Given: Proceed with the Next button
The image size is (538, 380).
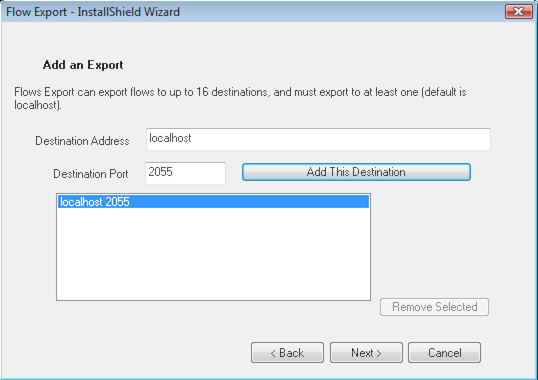Looking at the screenshot, I should [366, 352].
